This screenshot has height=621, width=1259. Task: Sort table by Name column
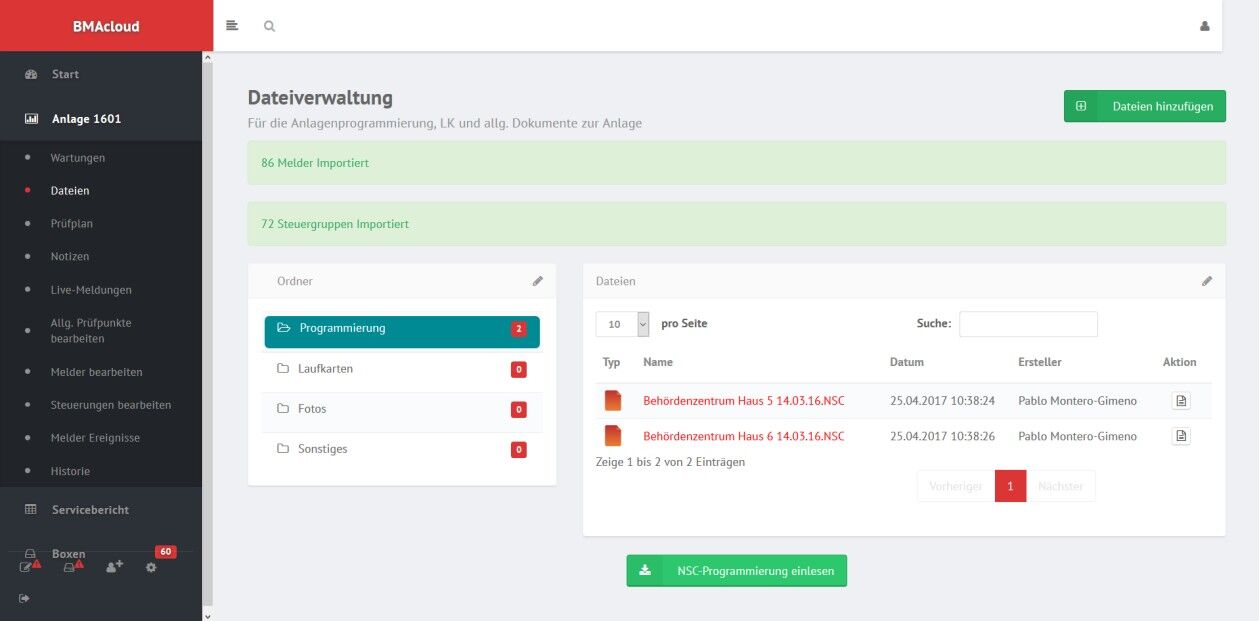coord(658,362)
